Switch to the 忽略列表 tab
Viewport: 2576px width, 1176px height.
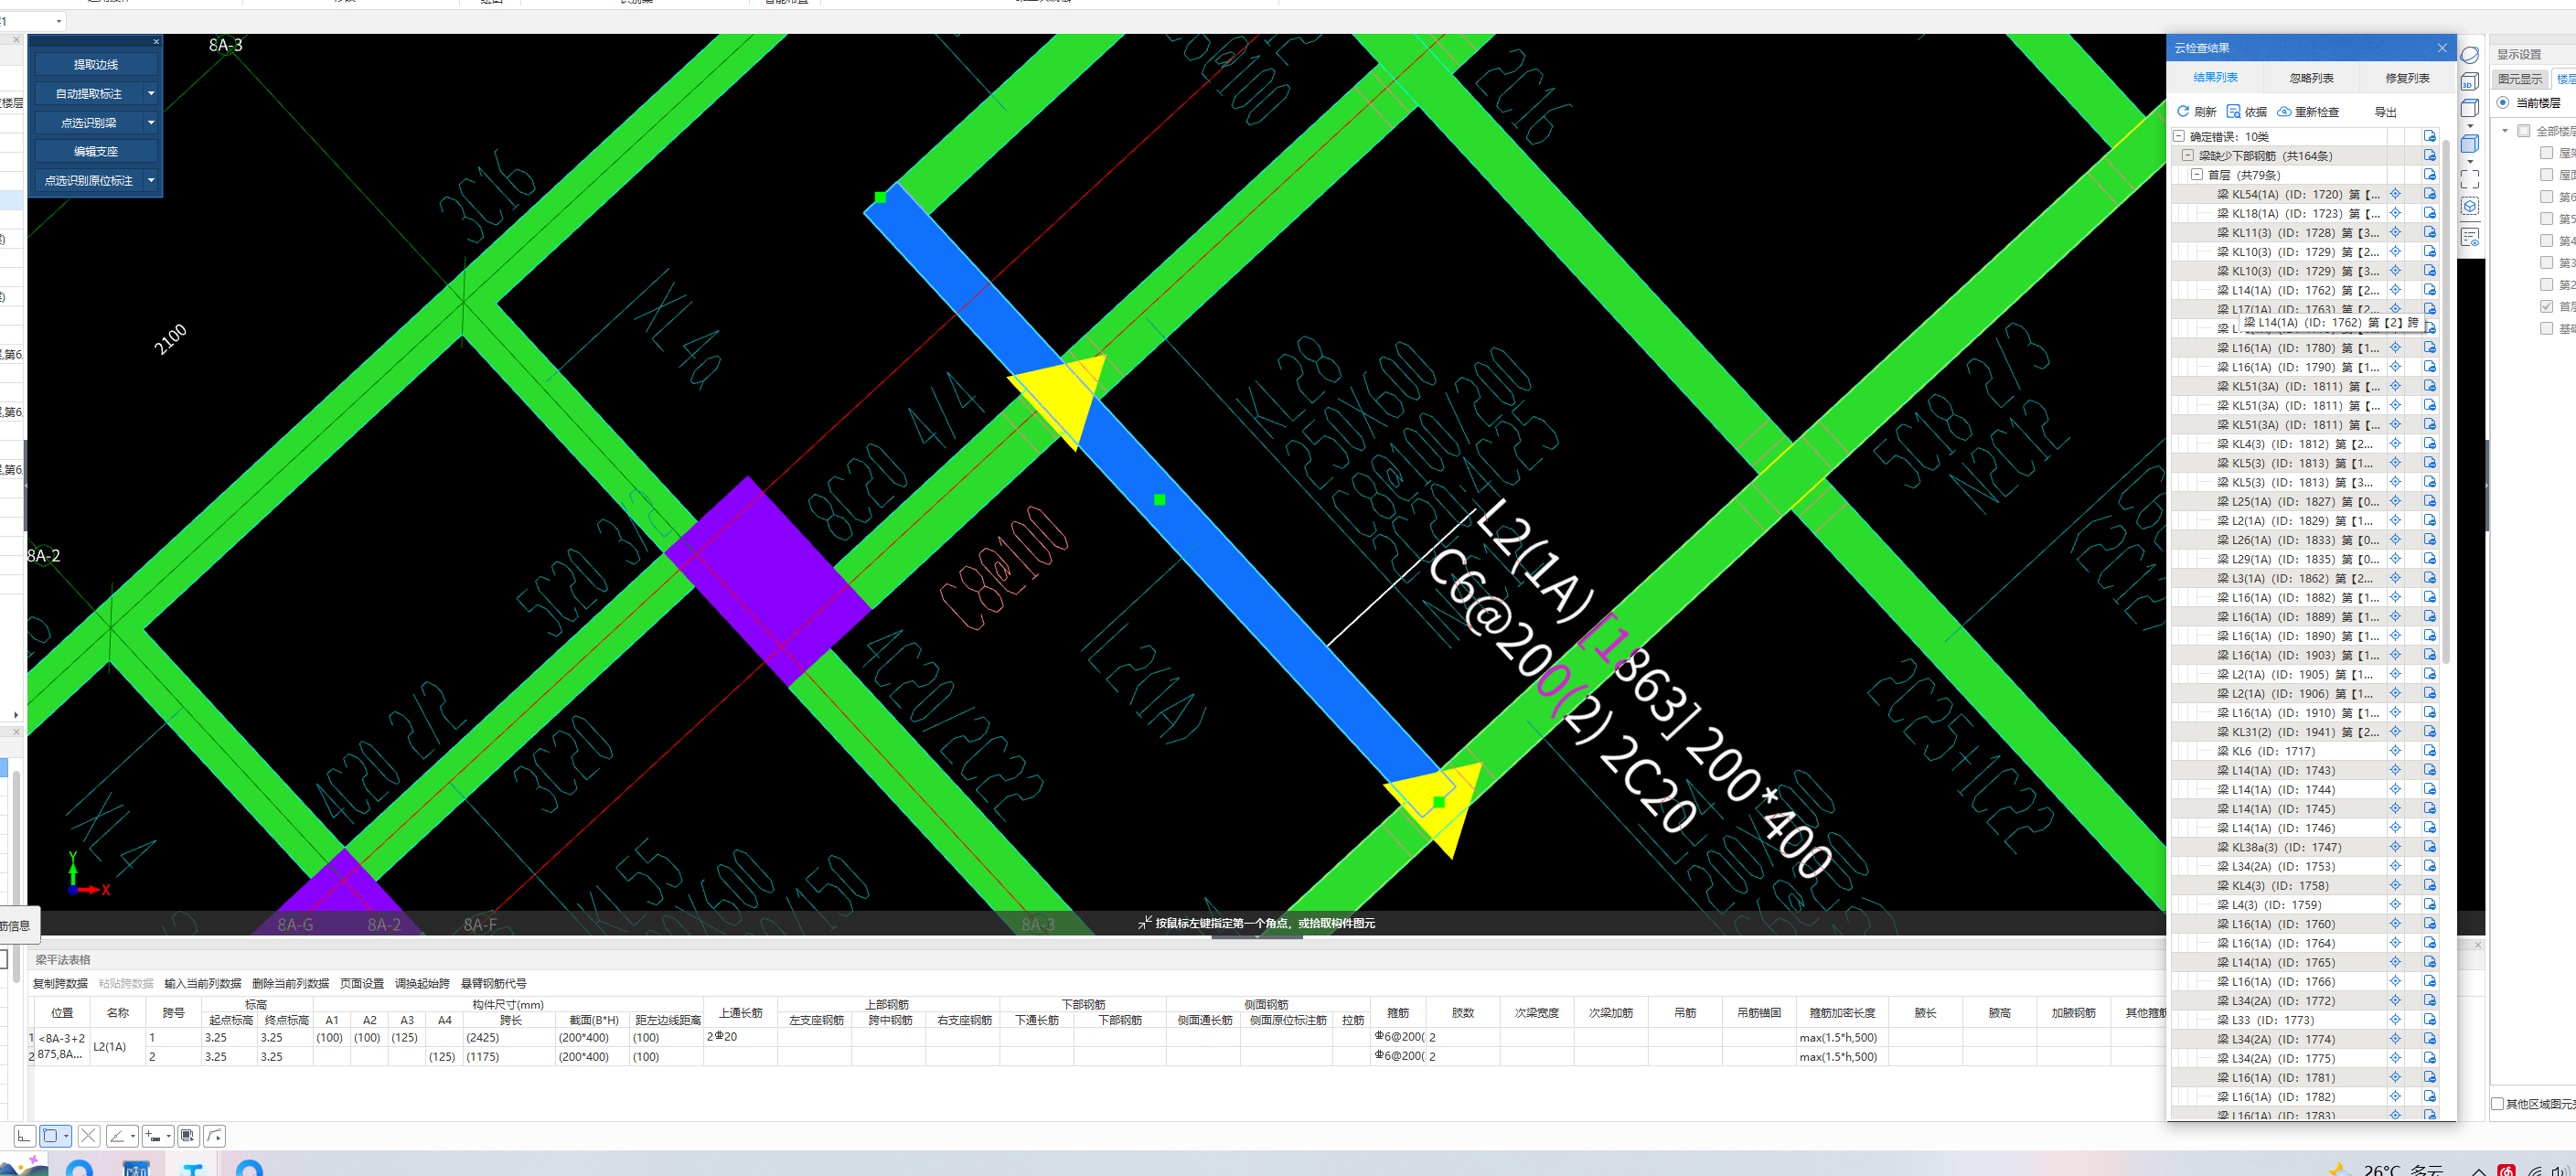pyautogui.click(x=2311, y=78)
